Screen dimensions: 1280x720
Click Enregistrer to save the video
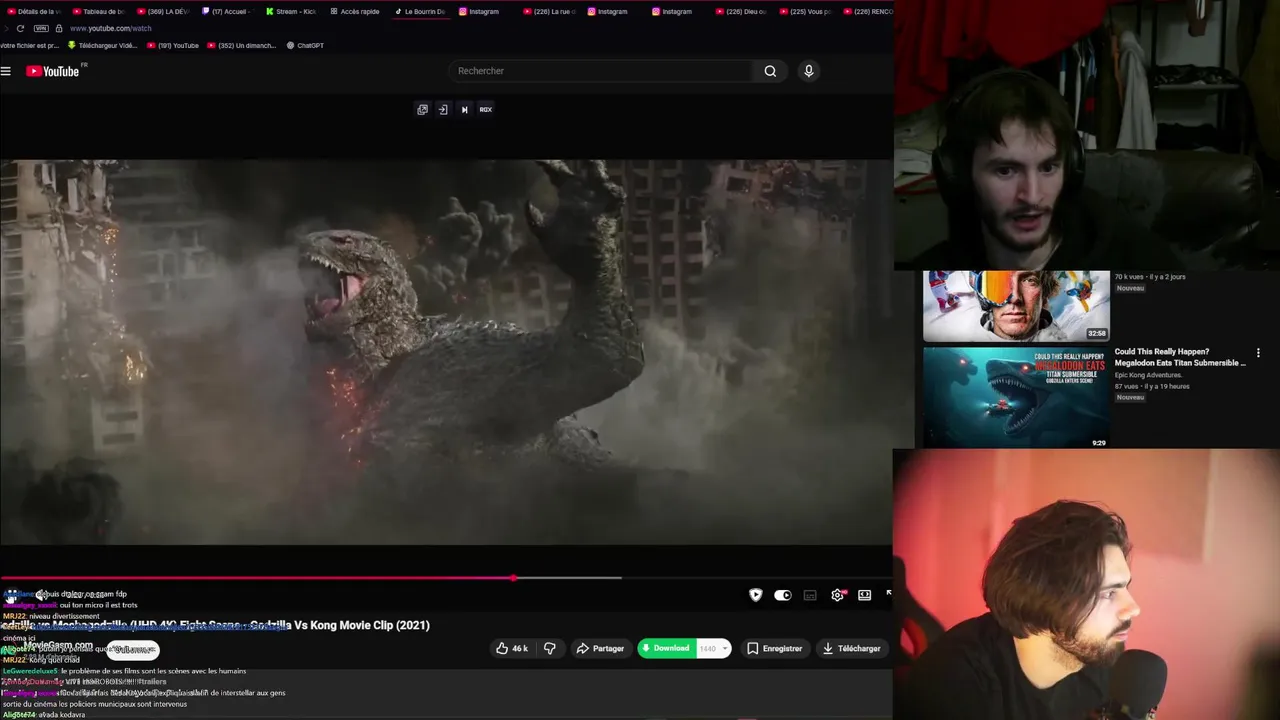tap(775, 648)
